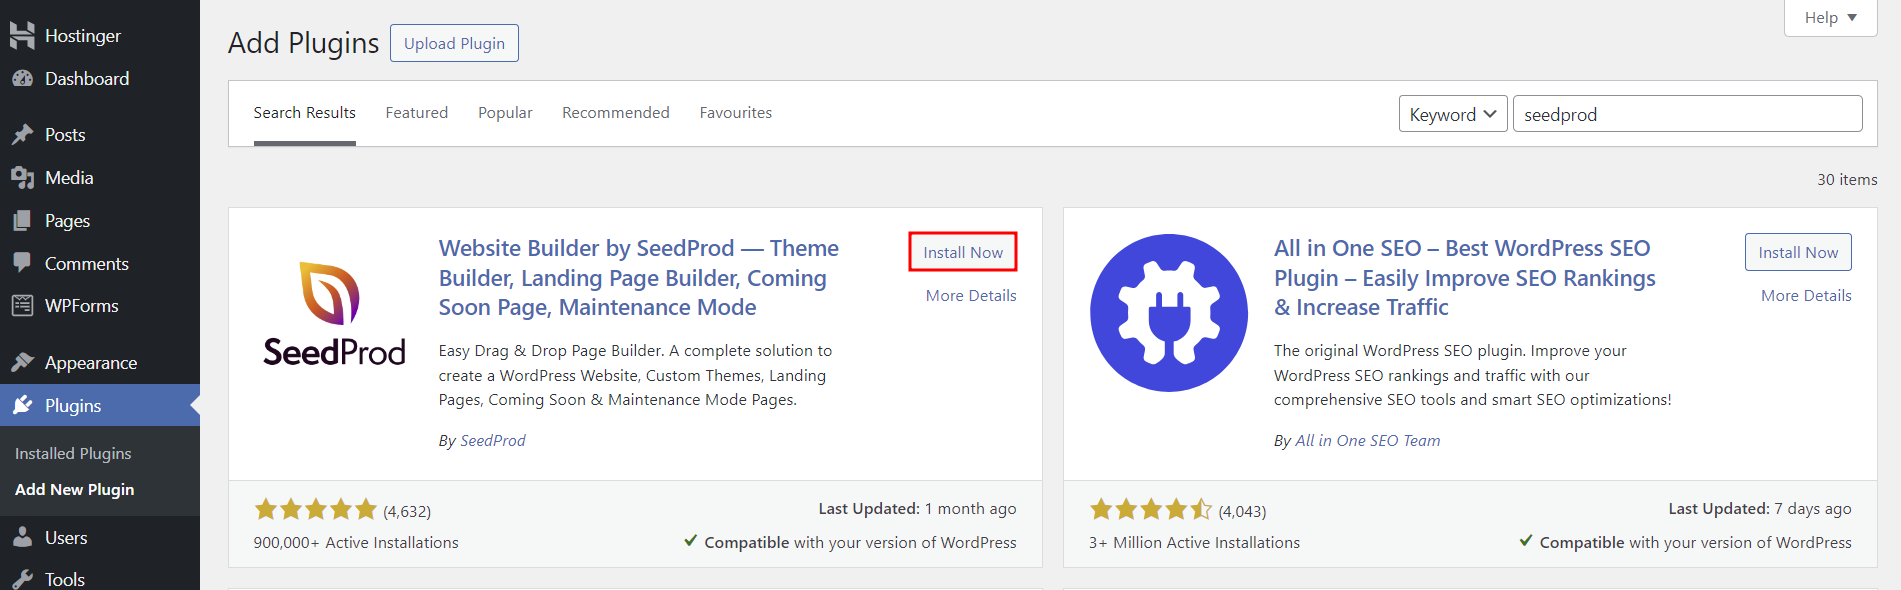The height and width of the screenshot is (590, 1901).
Task: Open the Dashboard gauge icon
Action: click(x=22, y=79)
